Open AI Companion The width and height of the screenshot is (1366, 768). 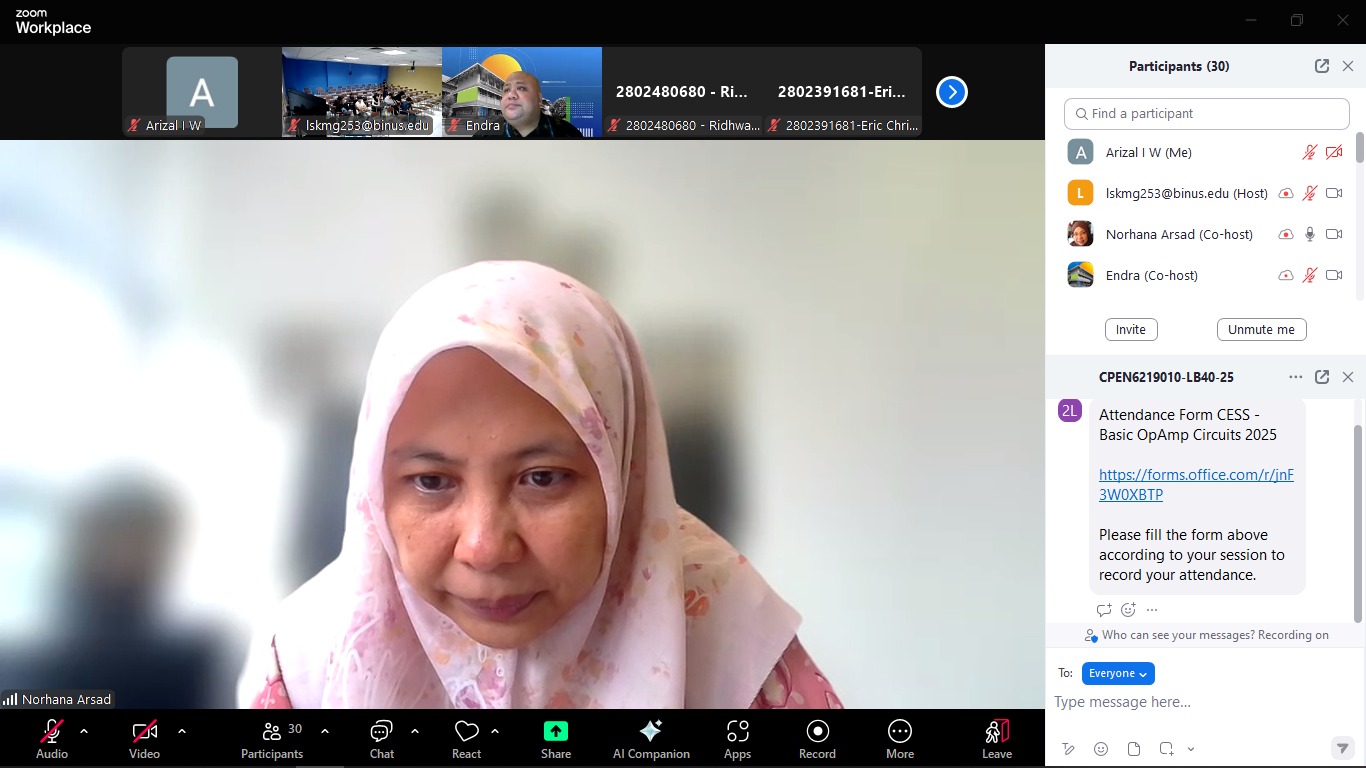pos(651,739)
